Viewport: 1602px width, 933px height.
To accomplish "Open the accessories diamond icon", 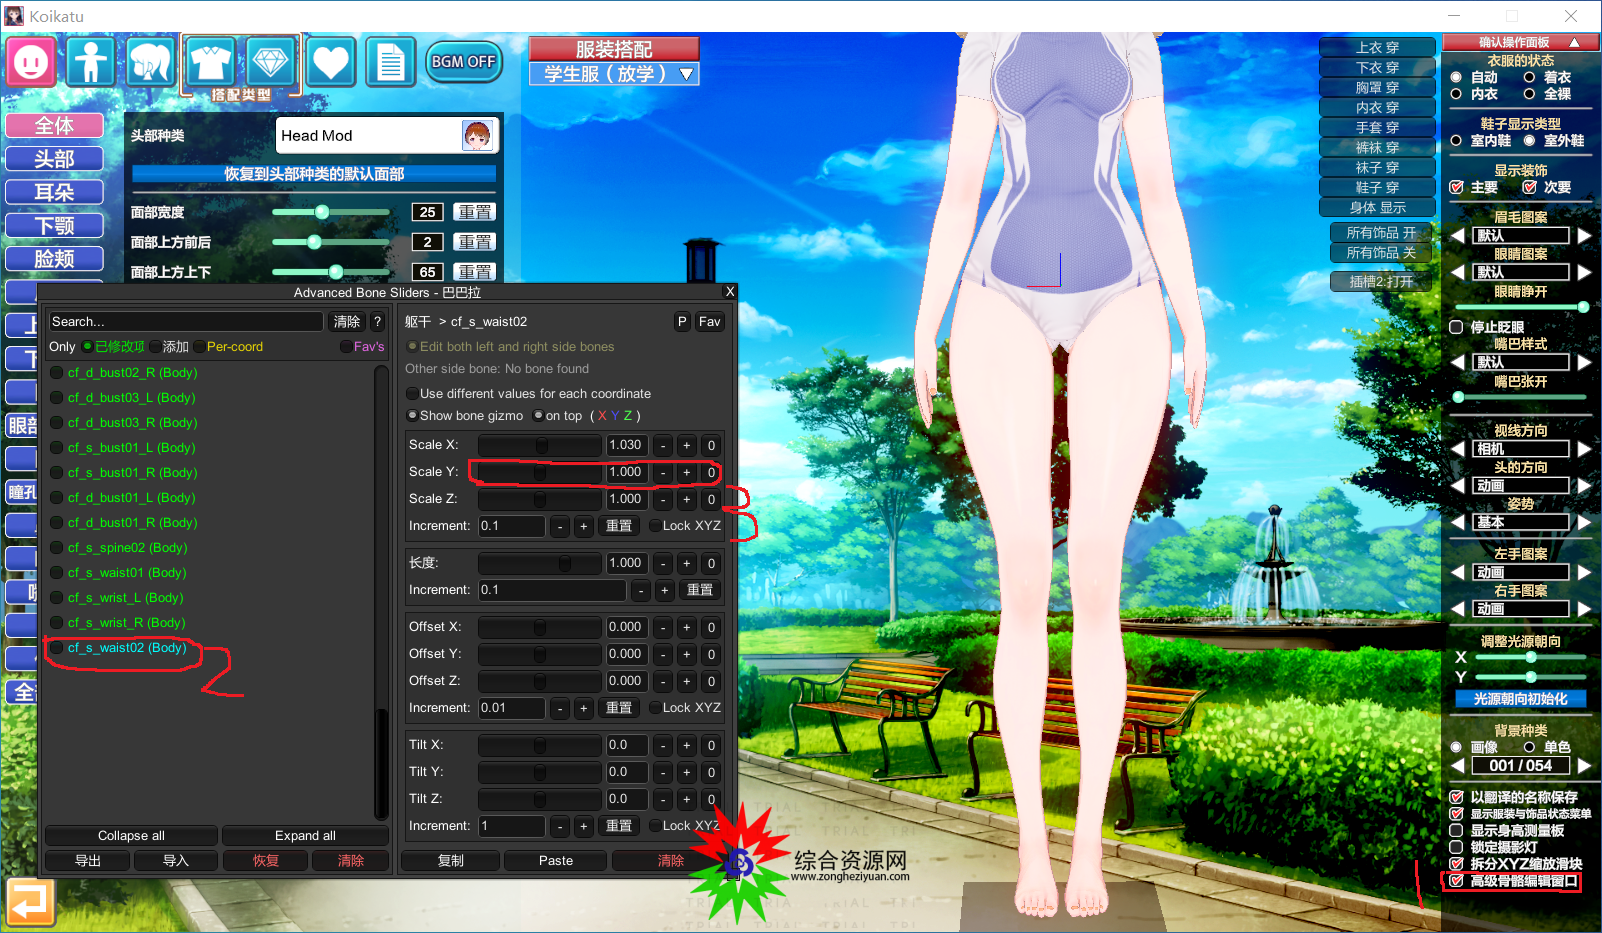I will pyautogui.click(x=270, y=62).
